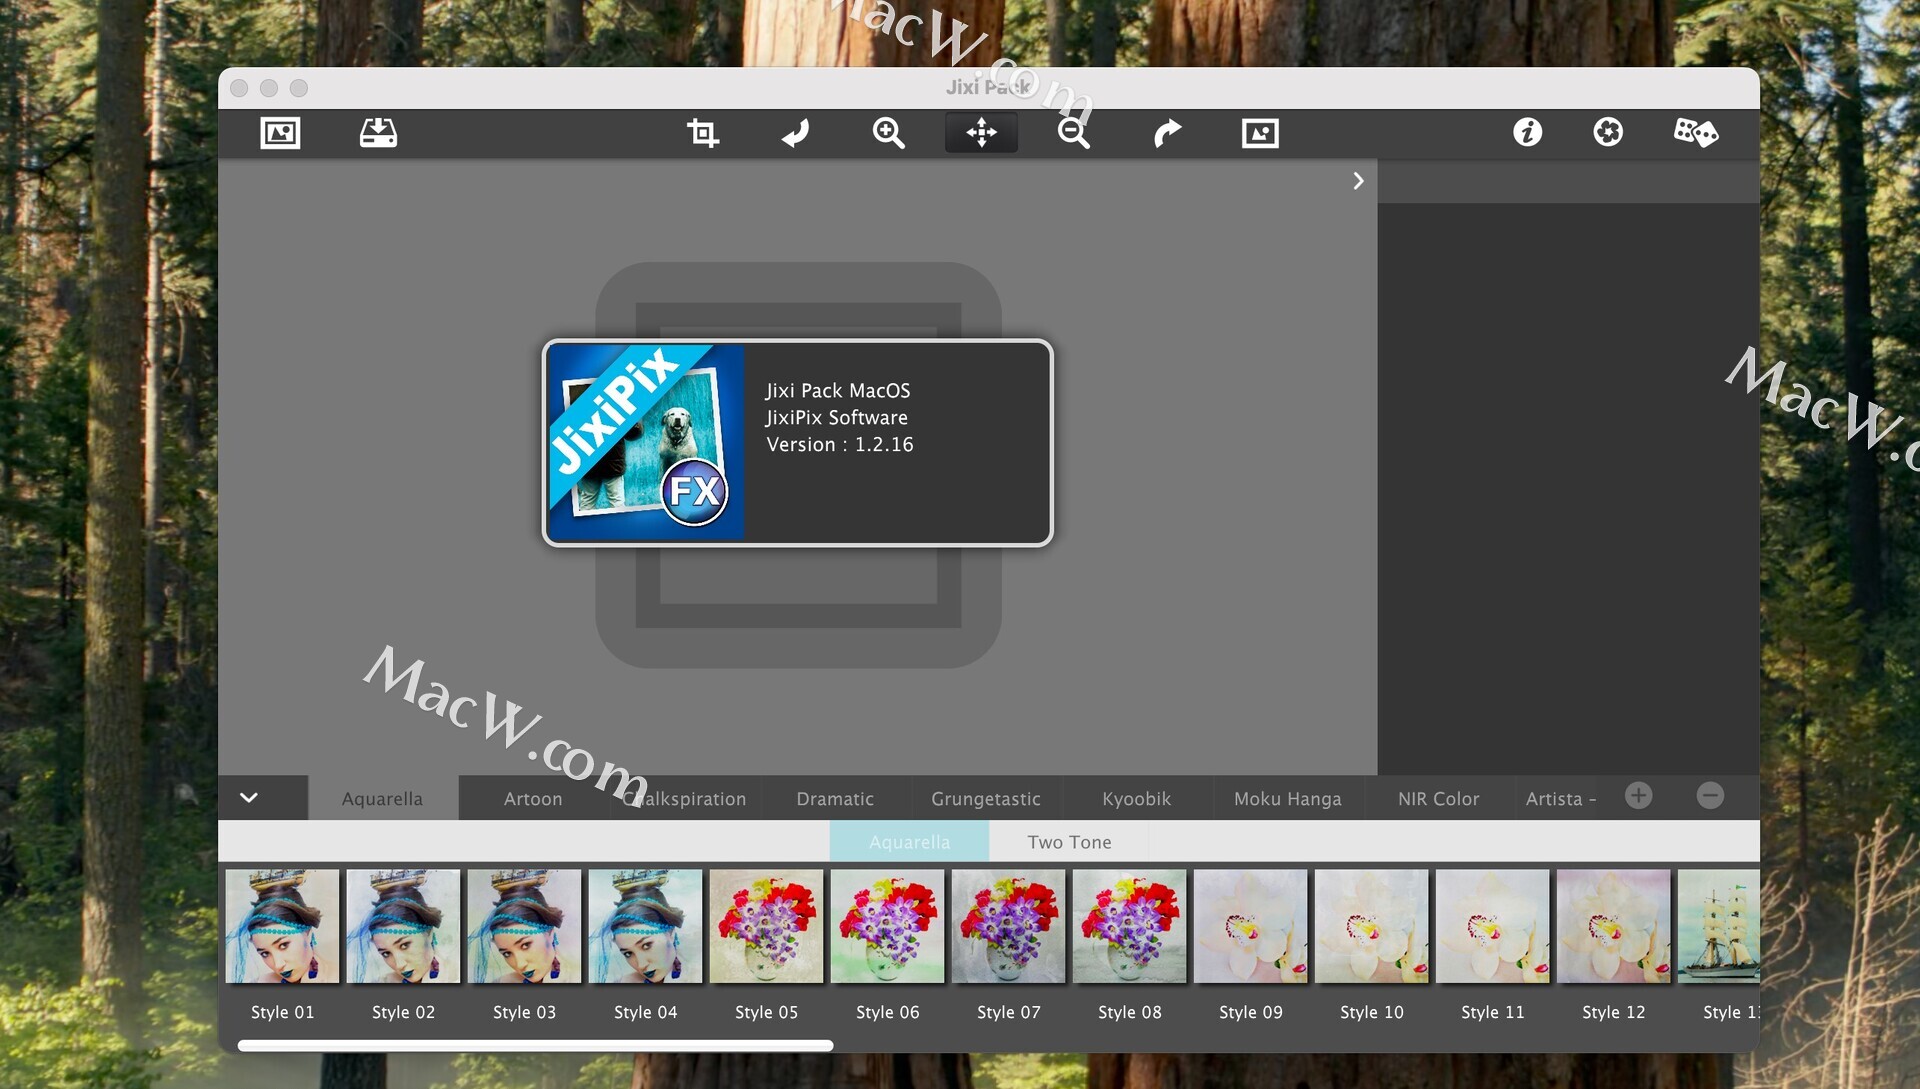Select the Artista tab

pyautogui.click(x=1561, y=798)
